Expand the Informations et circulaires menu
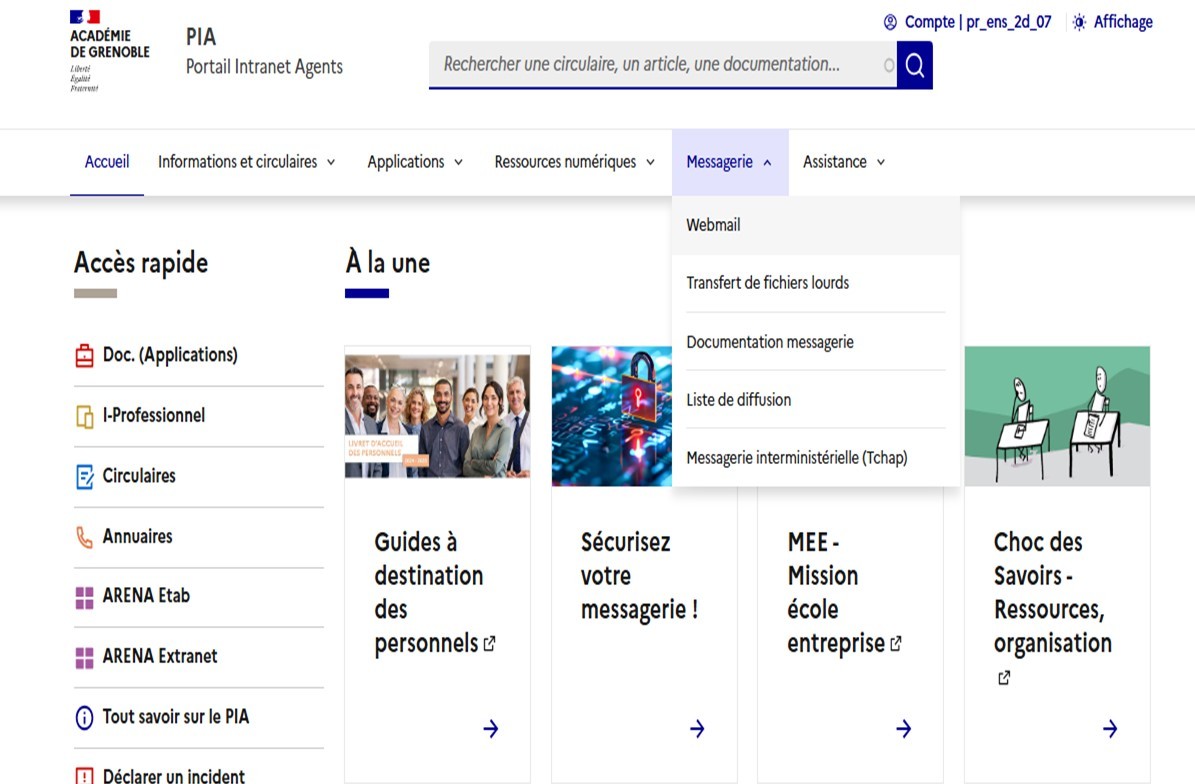1195x784 pixels. click(x=246, y=162)
